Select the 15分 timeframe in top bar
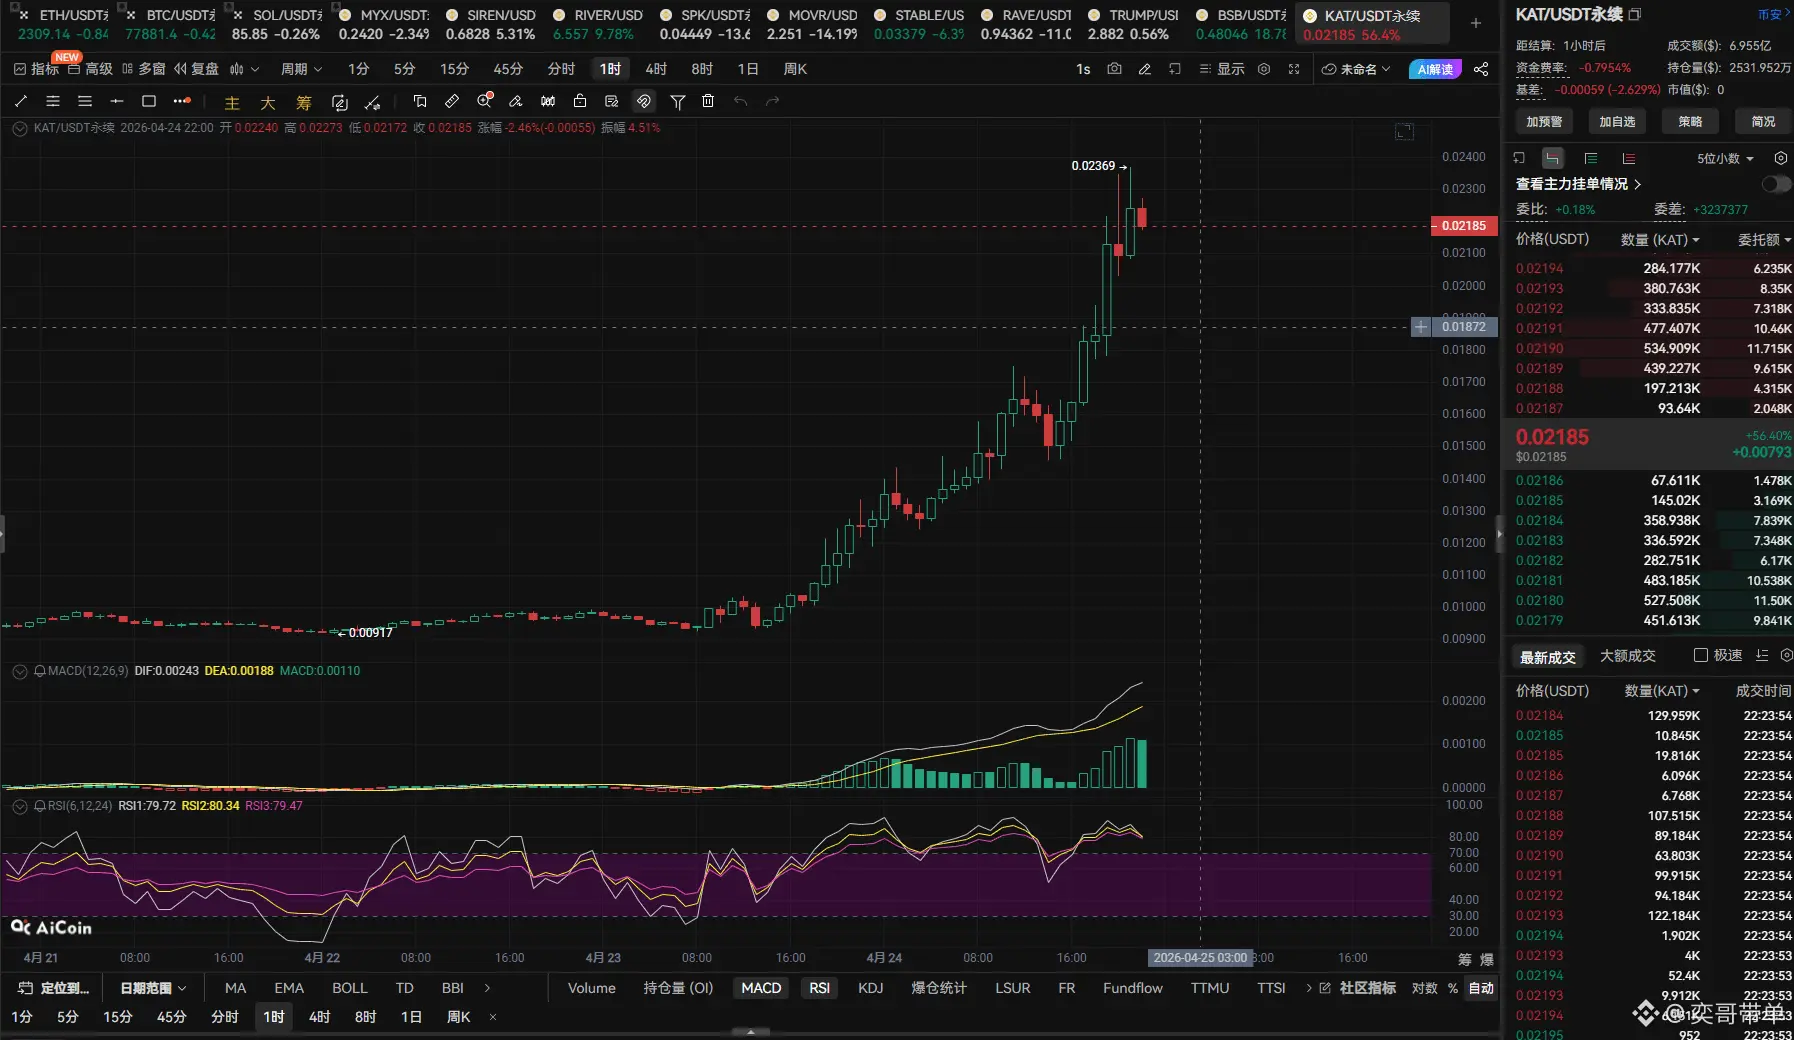This screenshot has height=1040, width=1794. 454,69
